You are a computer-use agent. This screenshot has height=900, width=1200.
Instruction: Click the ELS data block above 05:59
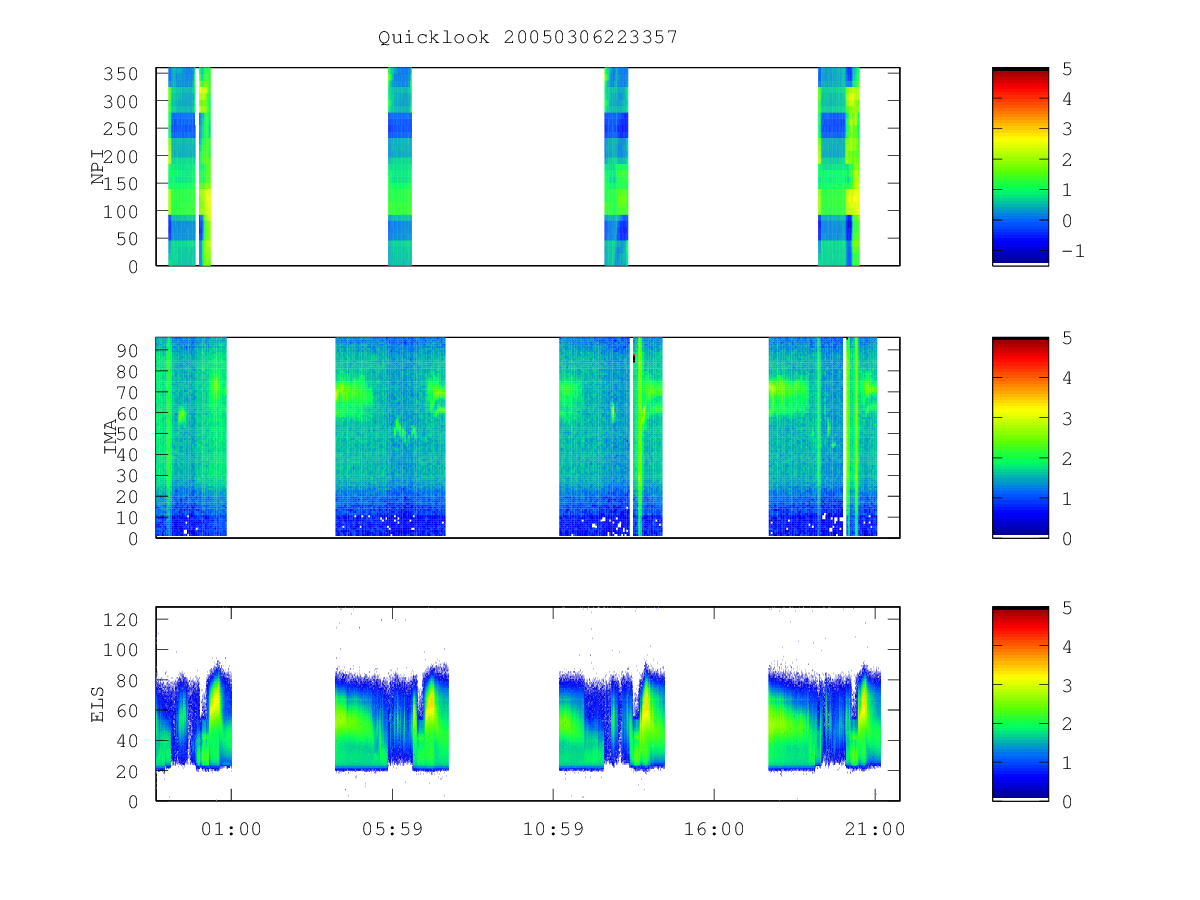392,717
